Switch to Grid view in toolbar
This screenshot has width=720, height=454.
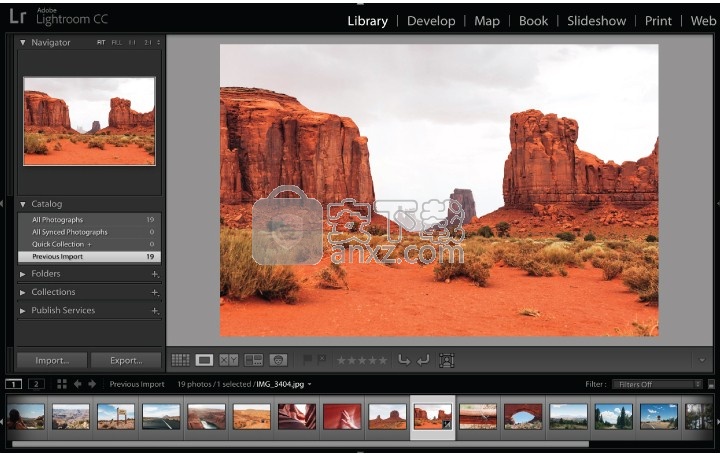pyautogui.click(x=180, y=360)
